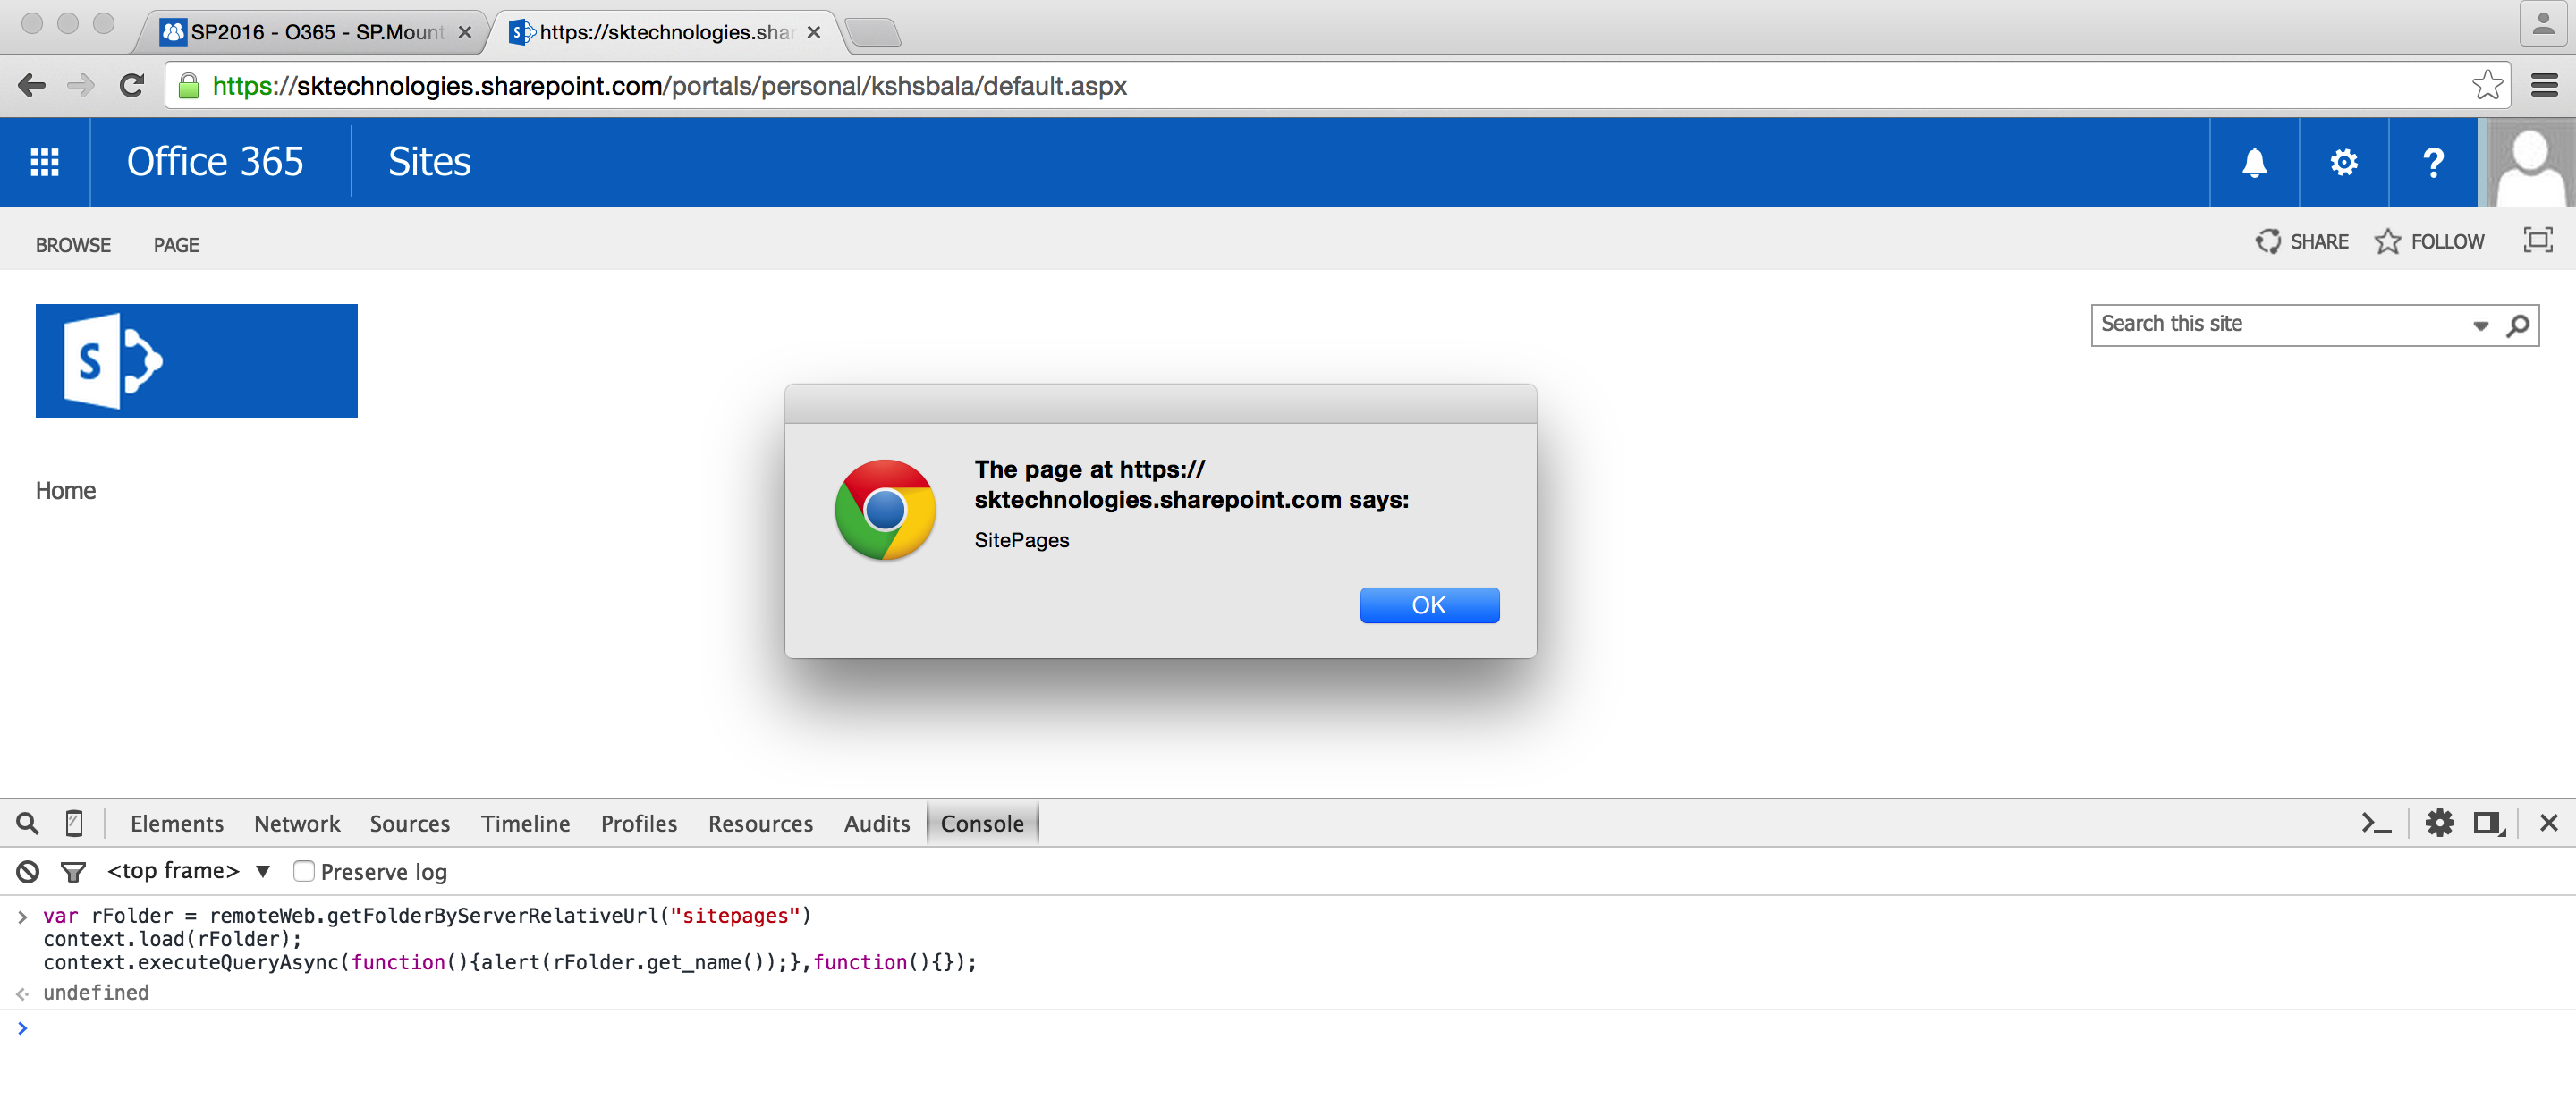Close the DevTools panel
2576x1116 pixels.
click(x=2548, y=823)
